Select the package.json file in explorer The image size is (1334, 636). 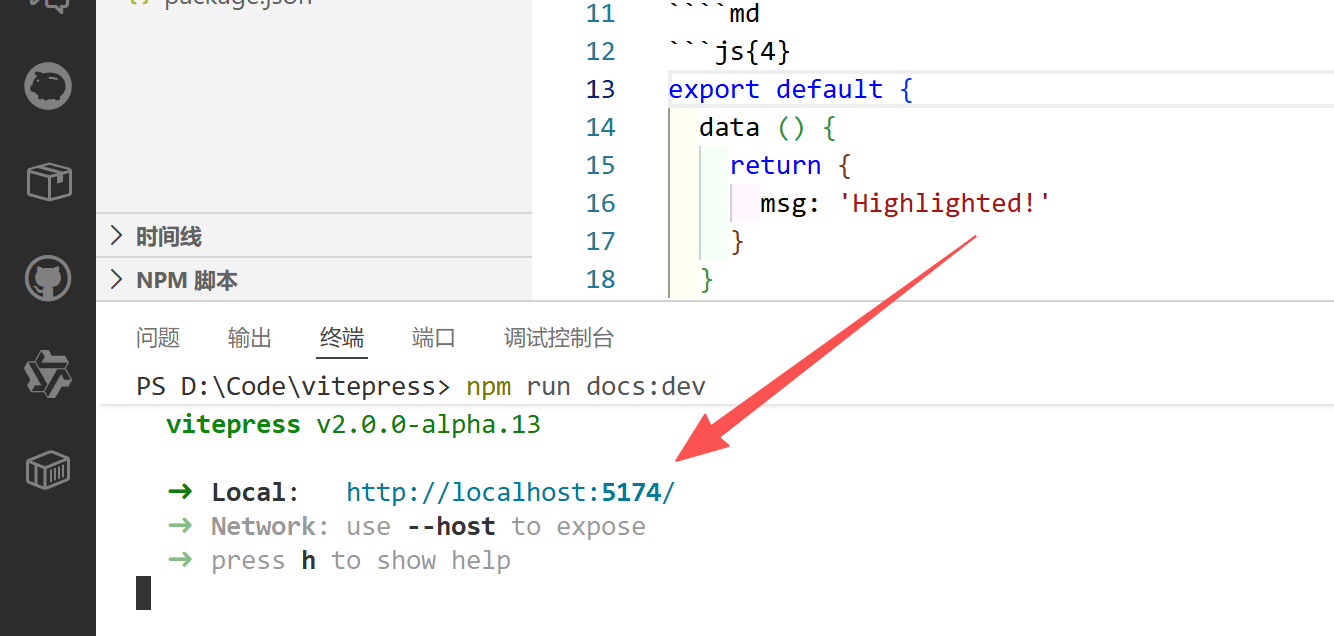pyautogui.click(x=238, y=4)
